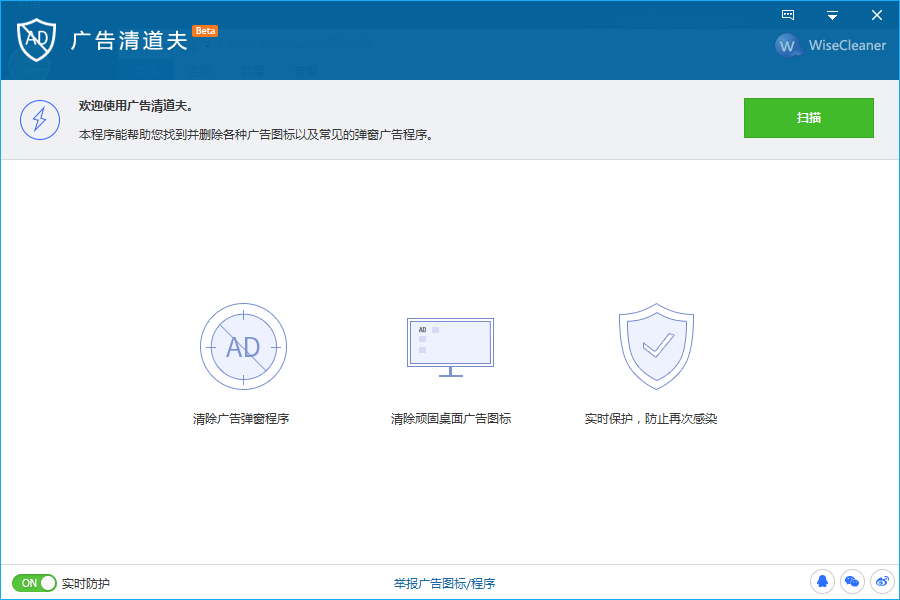Viewport: 900px width, 600px height.
Task: Click the orange Beta badge
Action: (205, 31)
